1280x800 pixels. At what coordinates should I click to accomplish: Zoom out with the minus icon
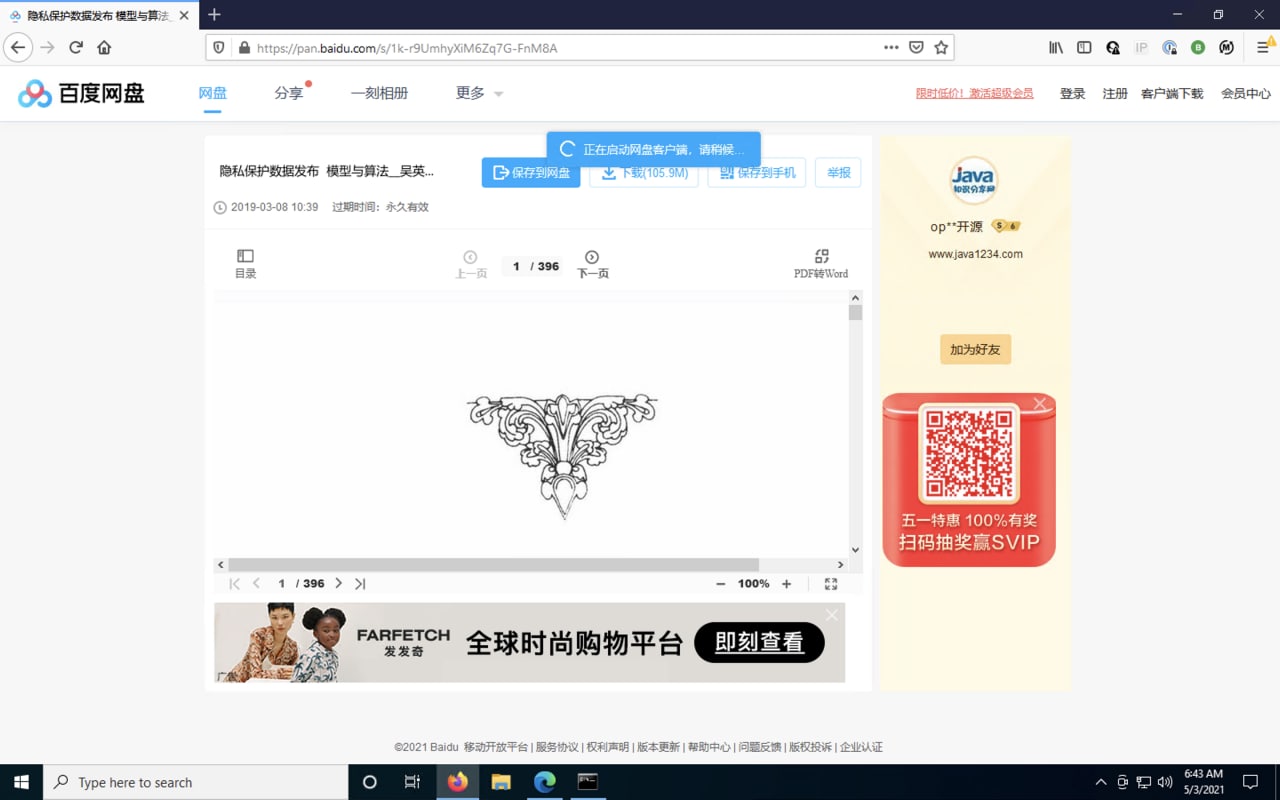pyautogui.click(x=720, y=584)
